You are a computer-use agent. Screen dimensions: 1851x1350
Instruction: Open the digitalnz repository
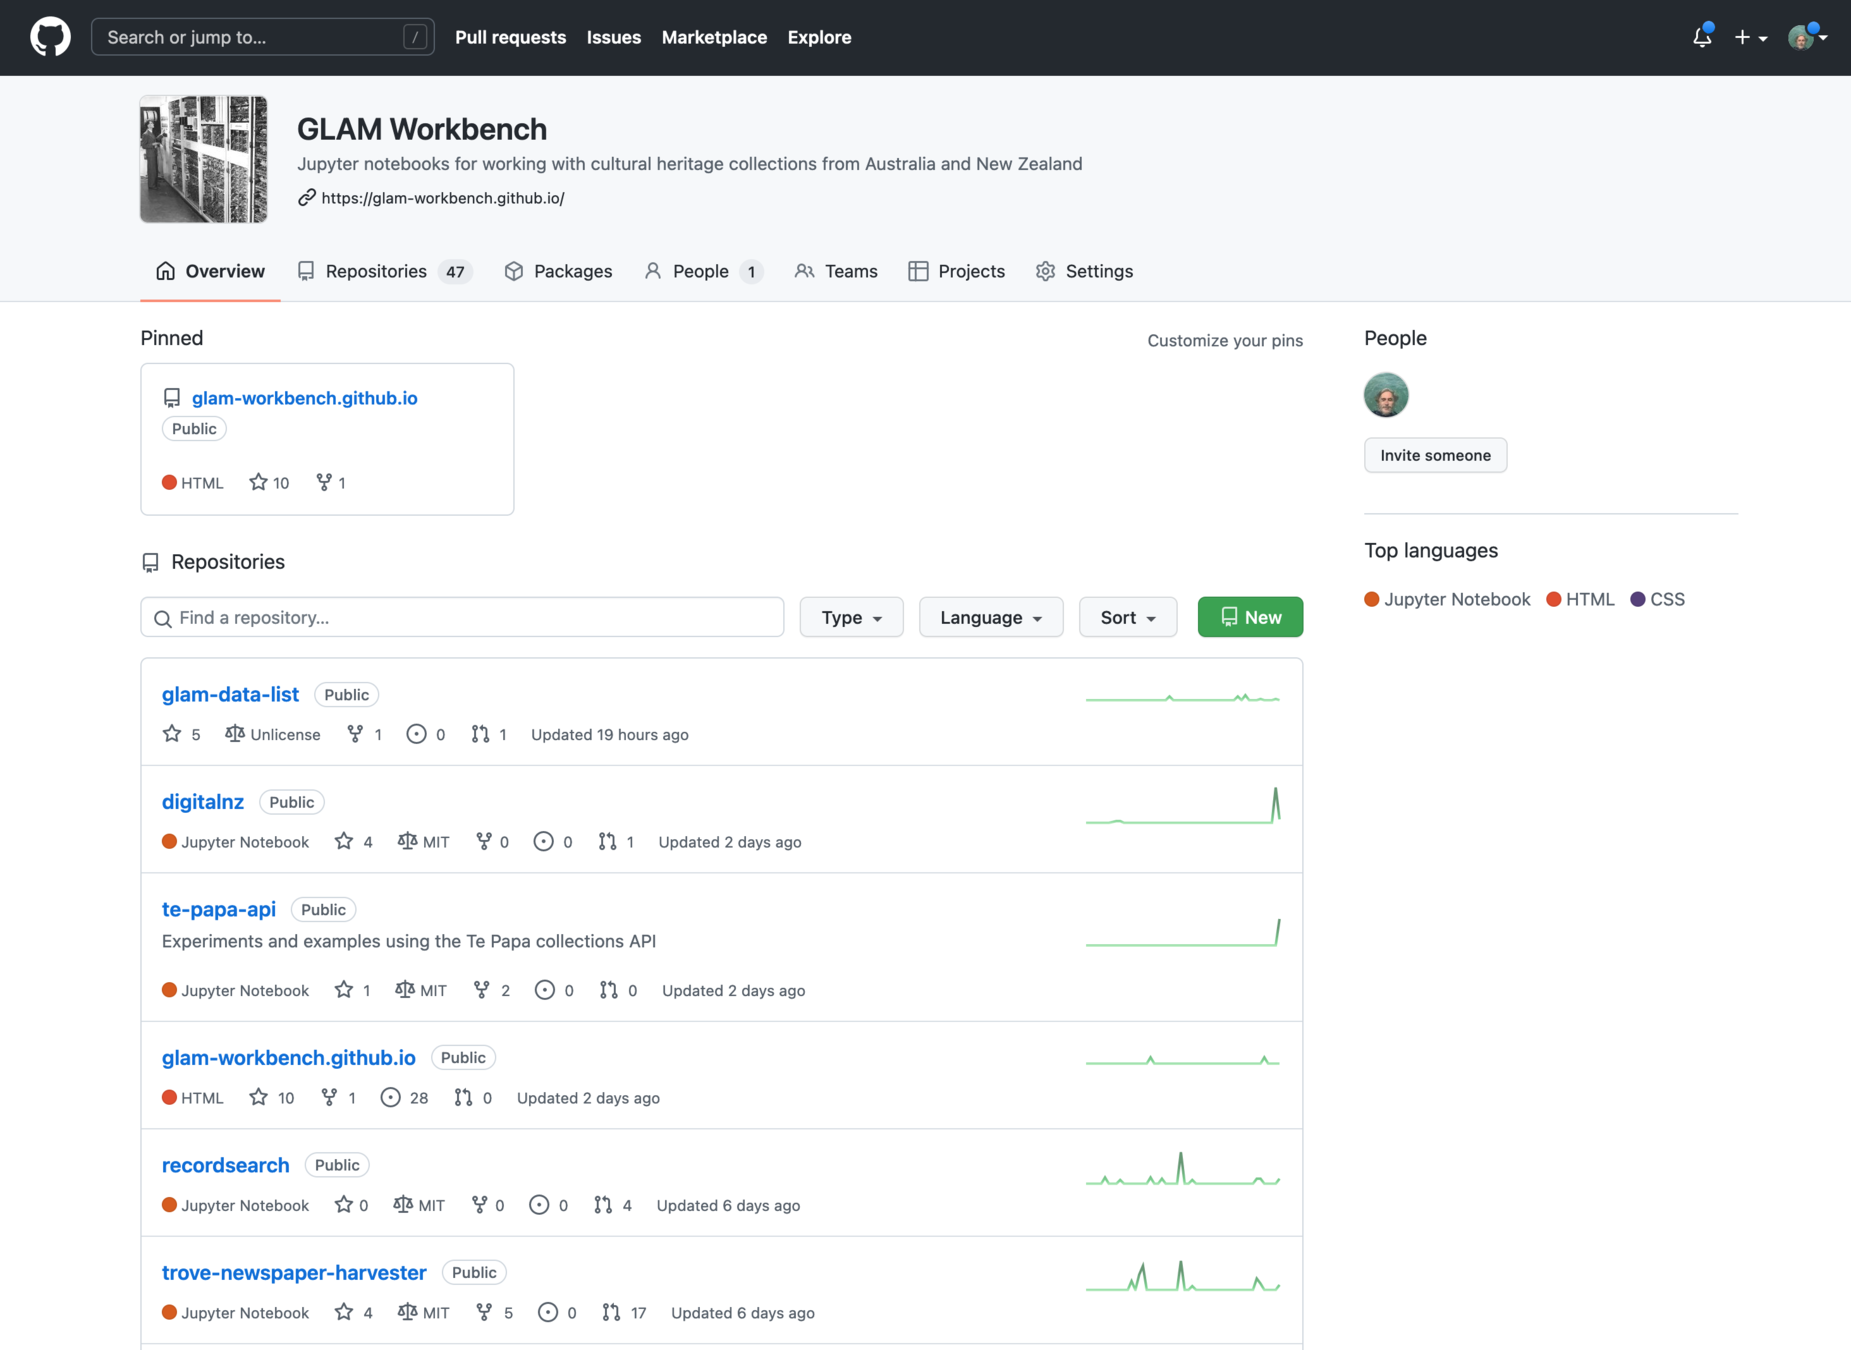coord(203,802)
